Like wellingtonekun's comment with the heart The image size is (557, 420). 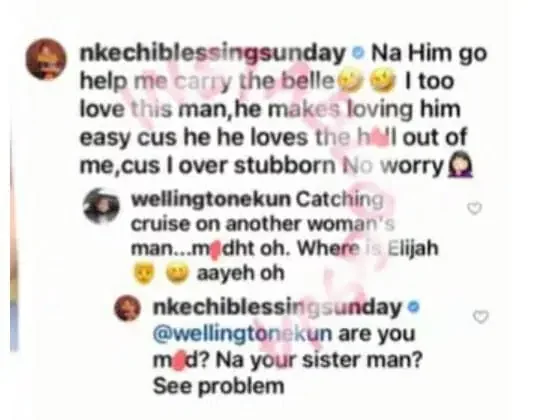[474, 208]
